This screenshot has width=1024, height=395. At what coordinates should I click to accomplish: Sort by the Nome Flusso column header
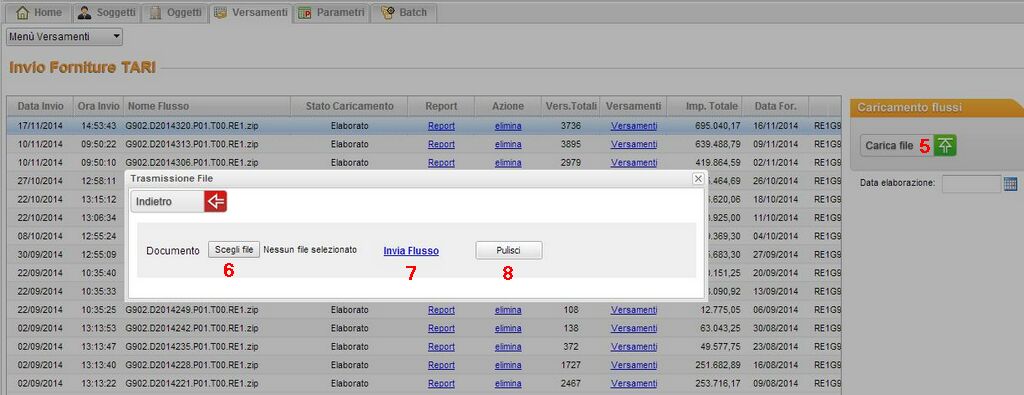206,106
